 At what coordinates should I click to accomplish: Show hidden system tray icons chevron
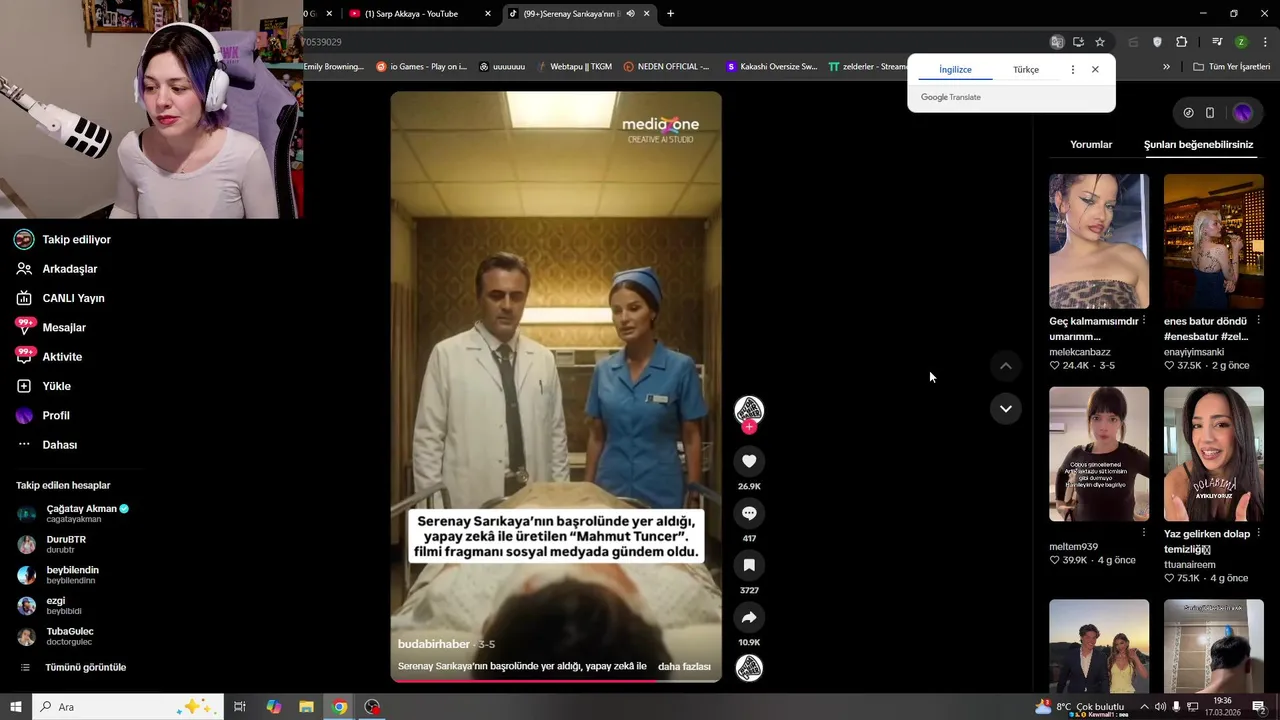tap(1144, 707)
